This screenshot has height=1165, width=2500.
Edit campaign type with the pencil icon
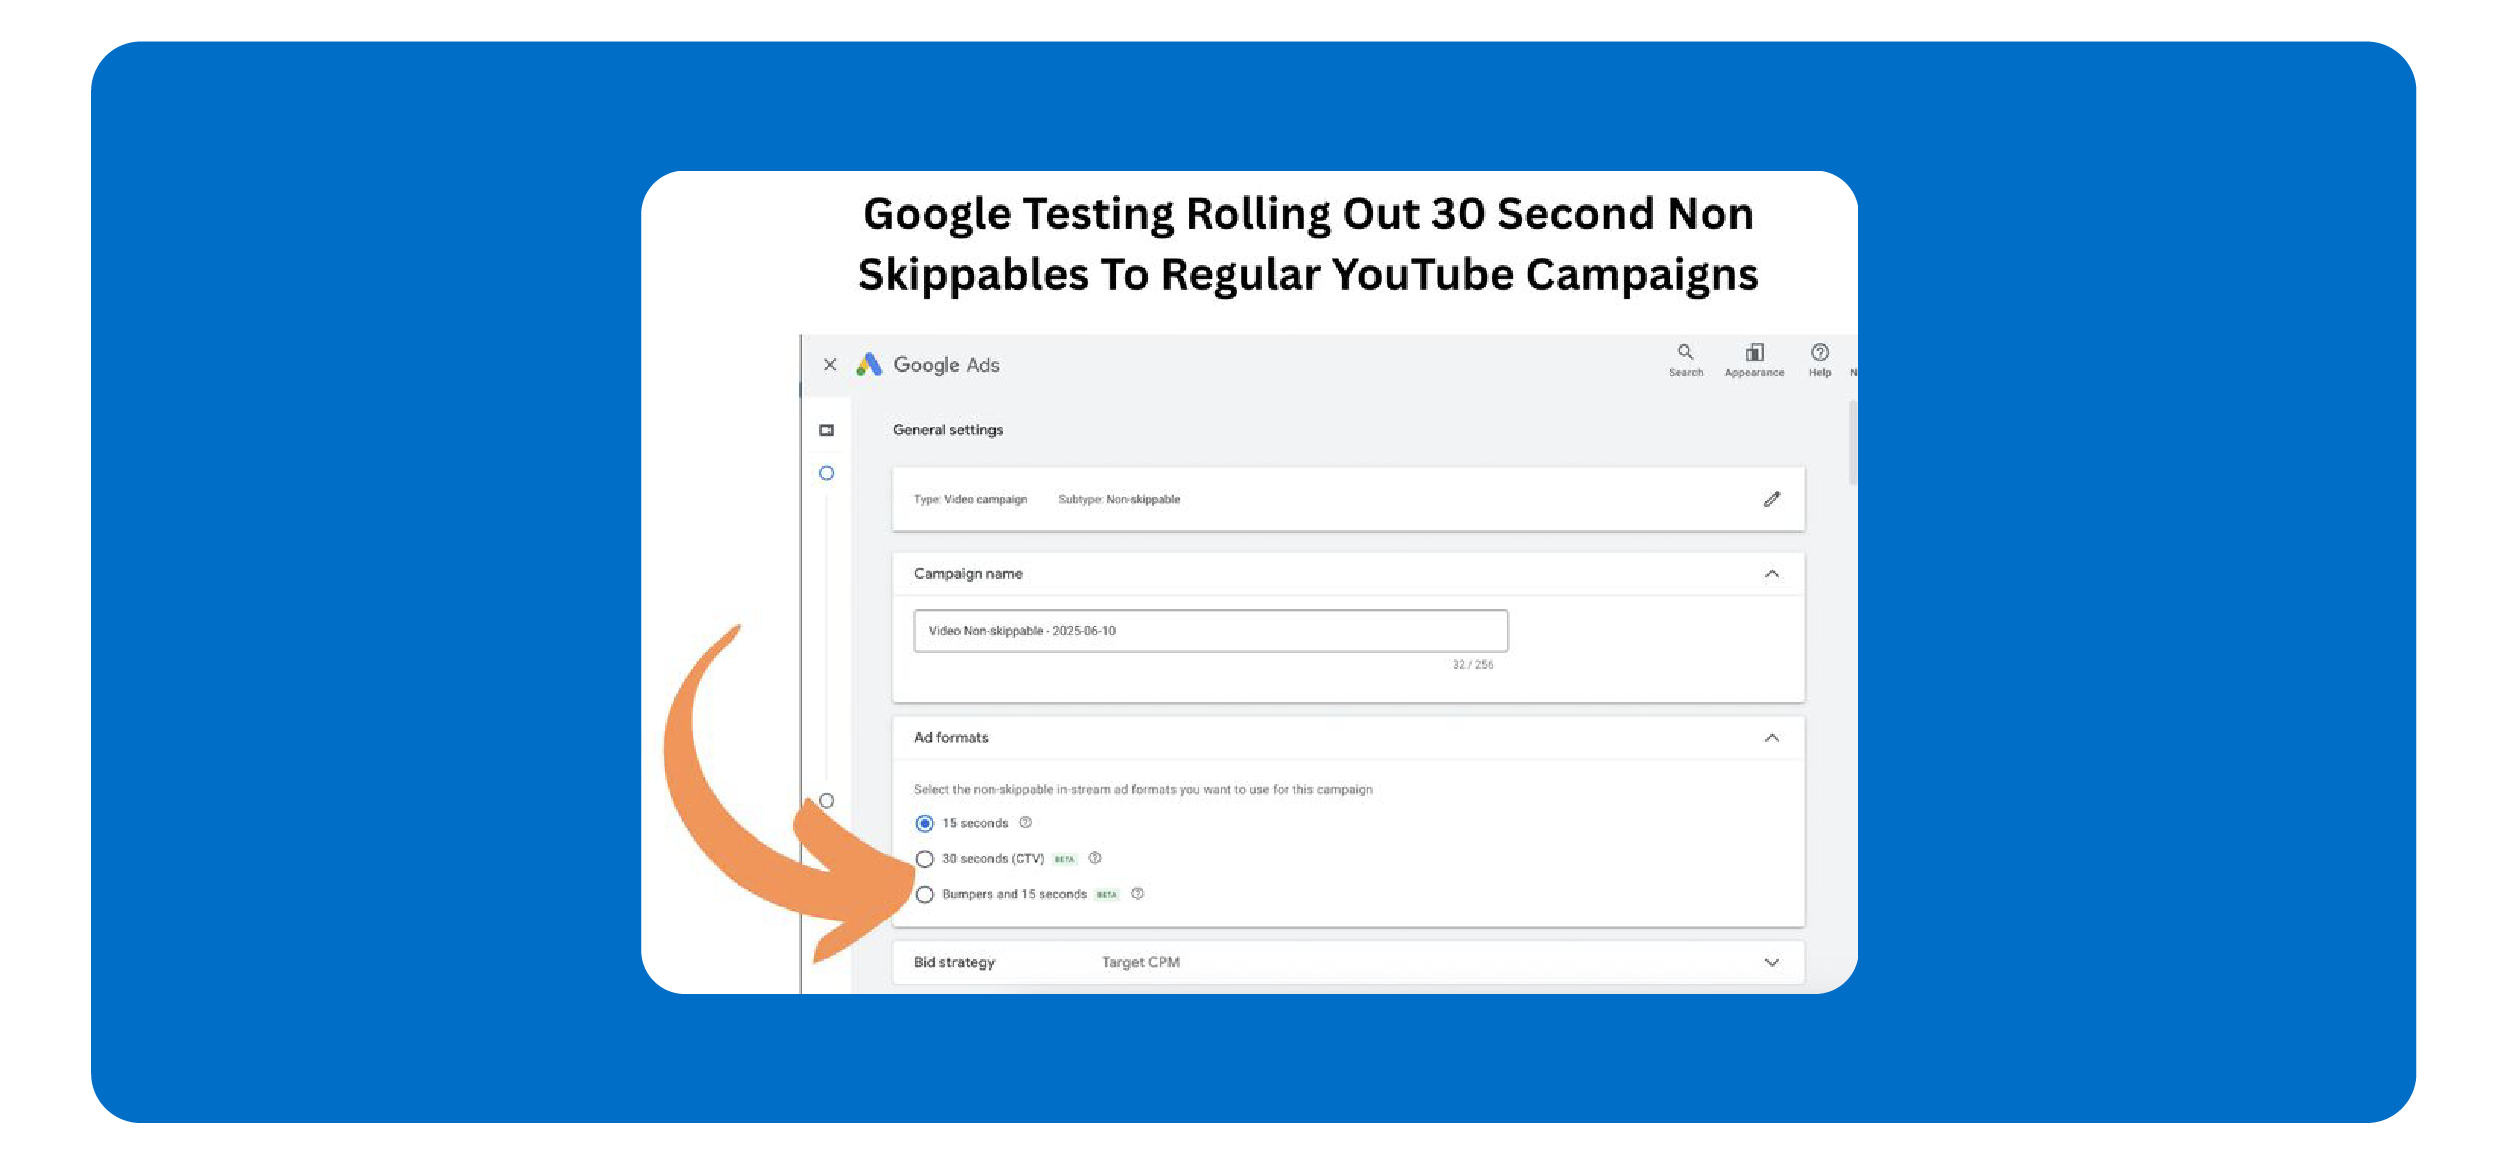pyautogui.click(x=1771, y=499)
